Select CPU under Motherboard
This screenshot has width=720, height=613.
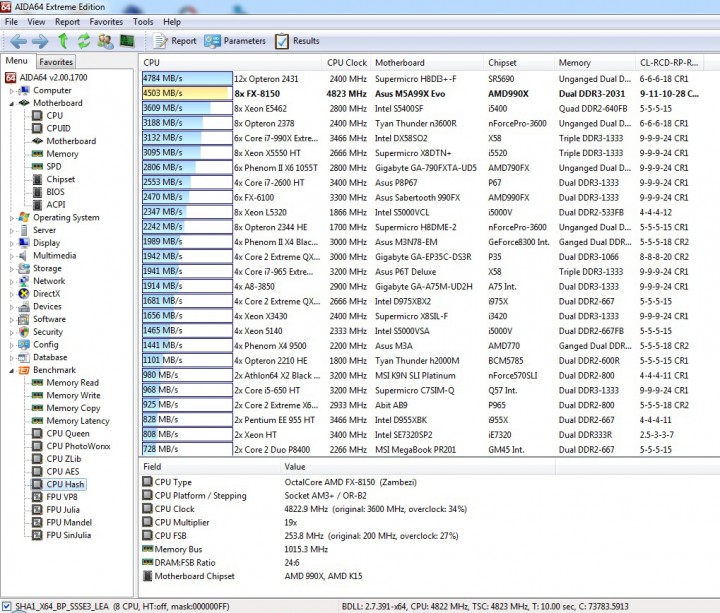(x=47, y=116)
